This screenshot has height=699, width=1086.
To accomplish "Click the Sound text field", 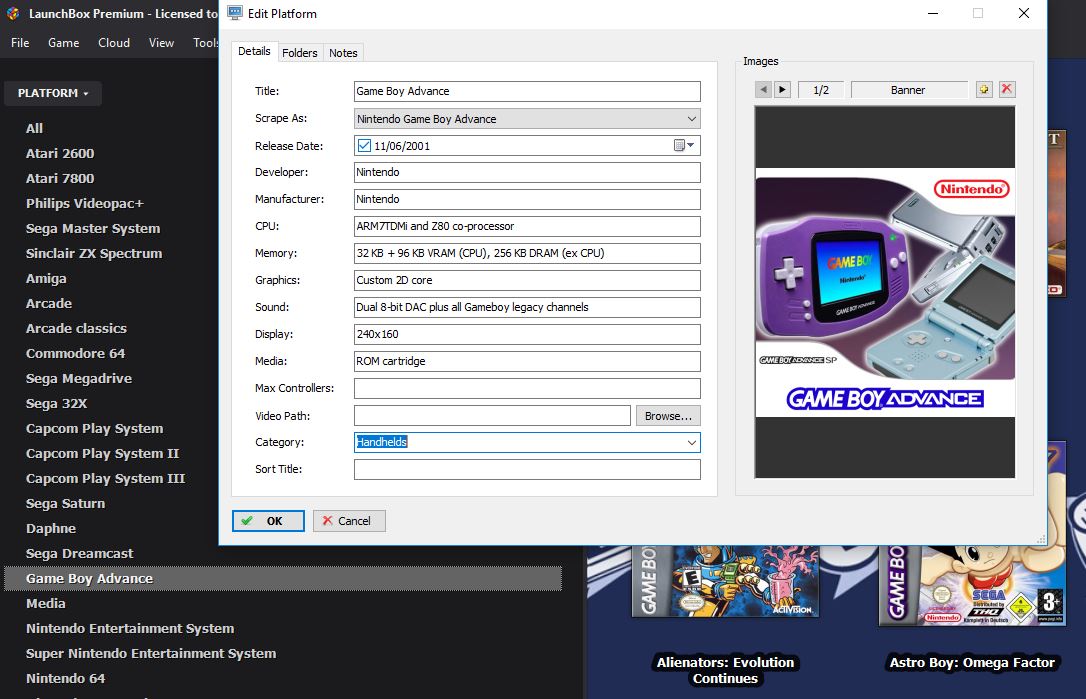I will 527,308.
